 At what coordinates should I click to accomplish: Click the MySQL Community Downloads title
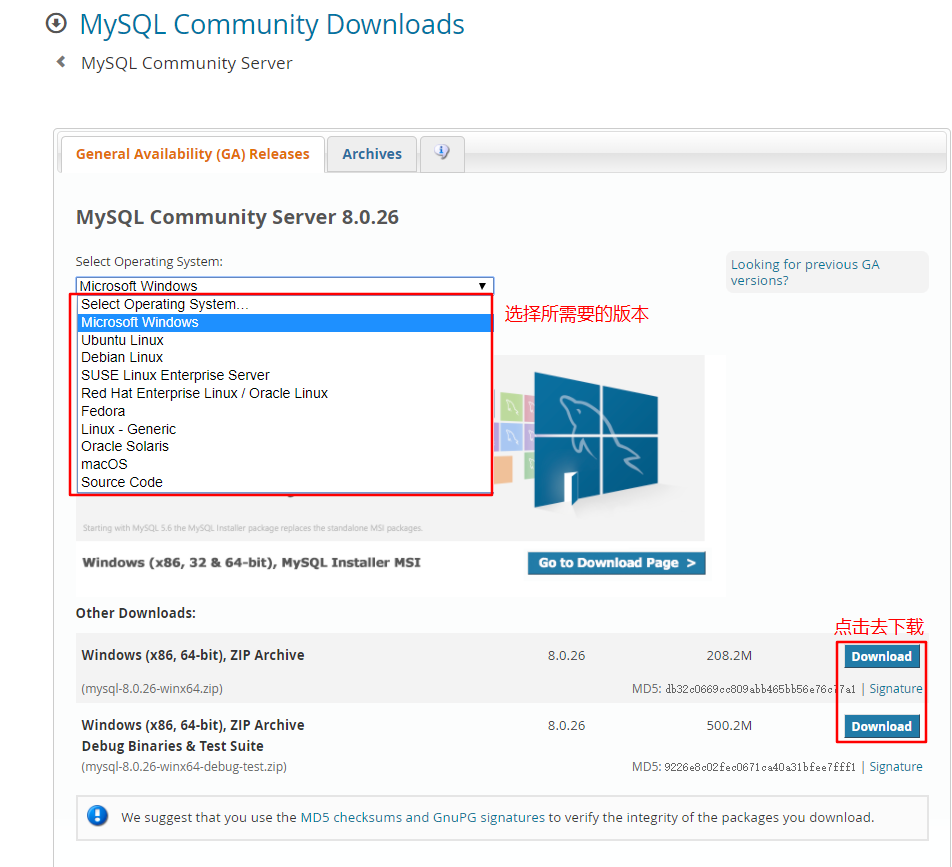pos(272,24)
